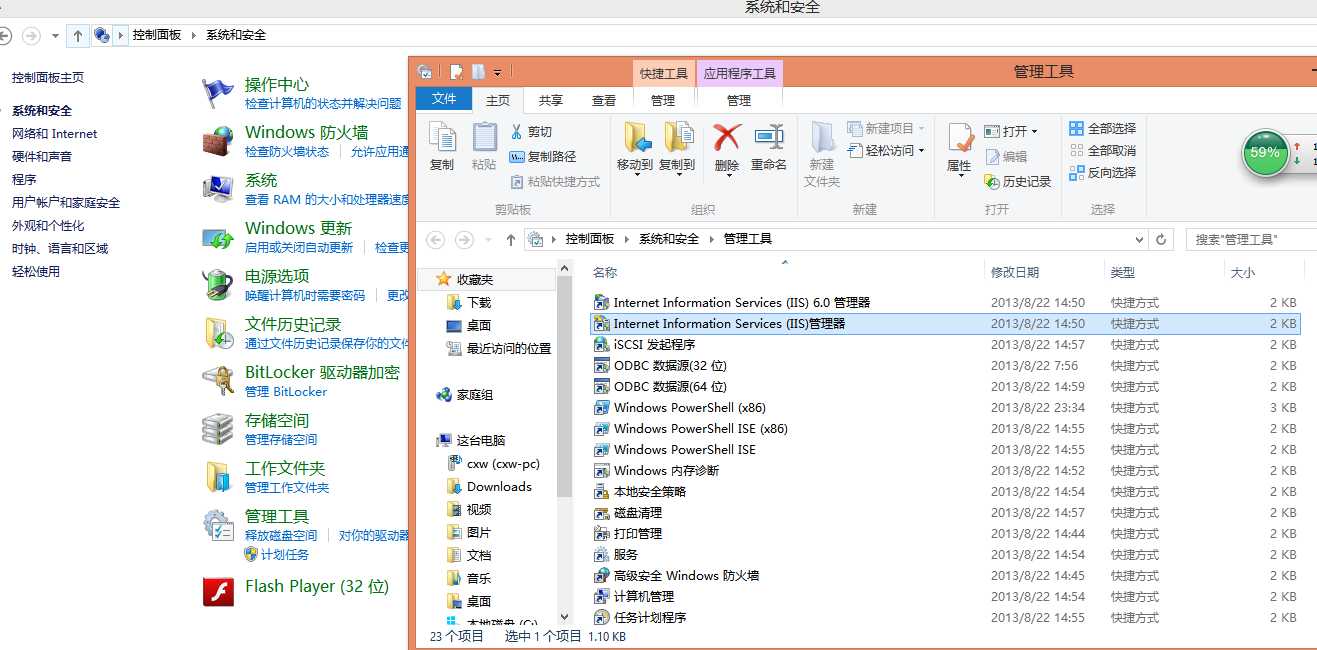
Task: Click the BitLocker drive encryption key icon
Action: (x=218, y=381)
